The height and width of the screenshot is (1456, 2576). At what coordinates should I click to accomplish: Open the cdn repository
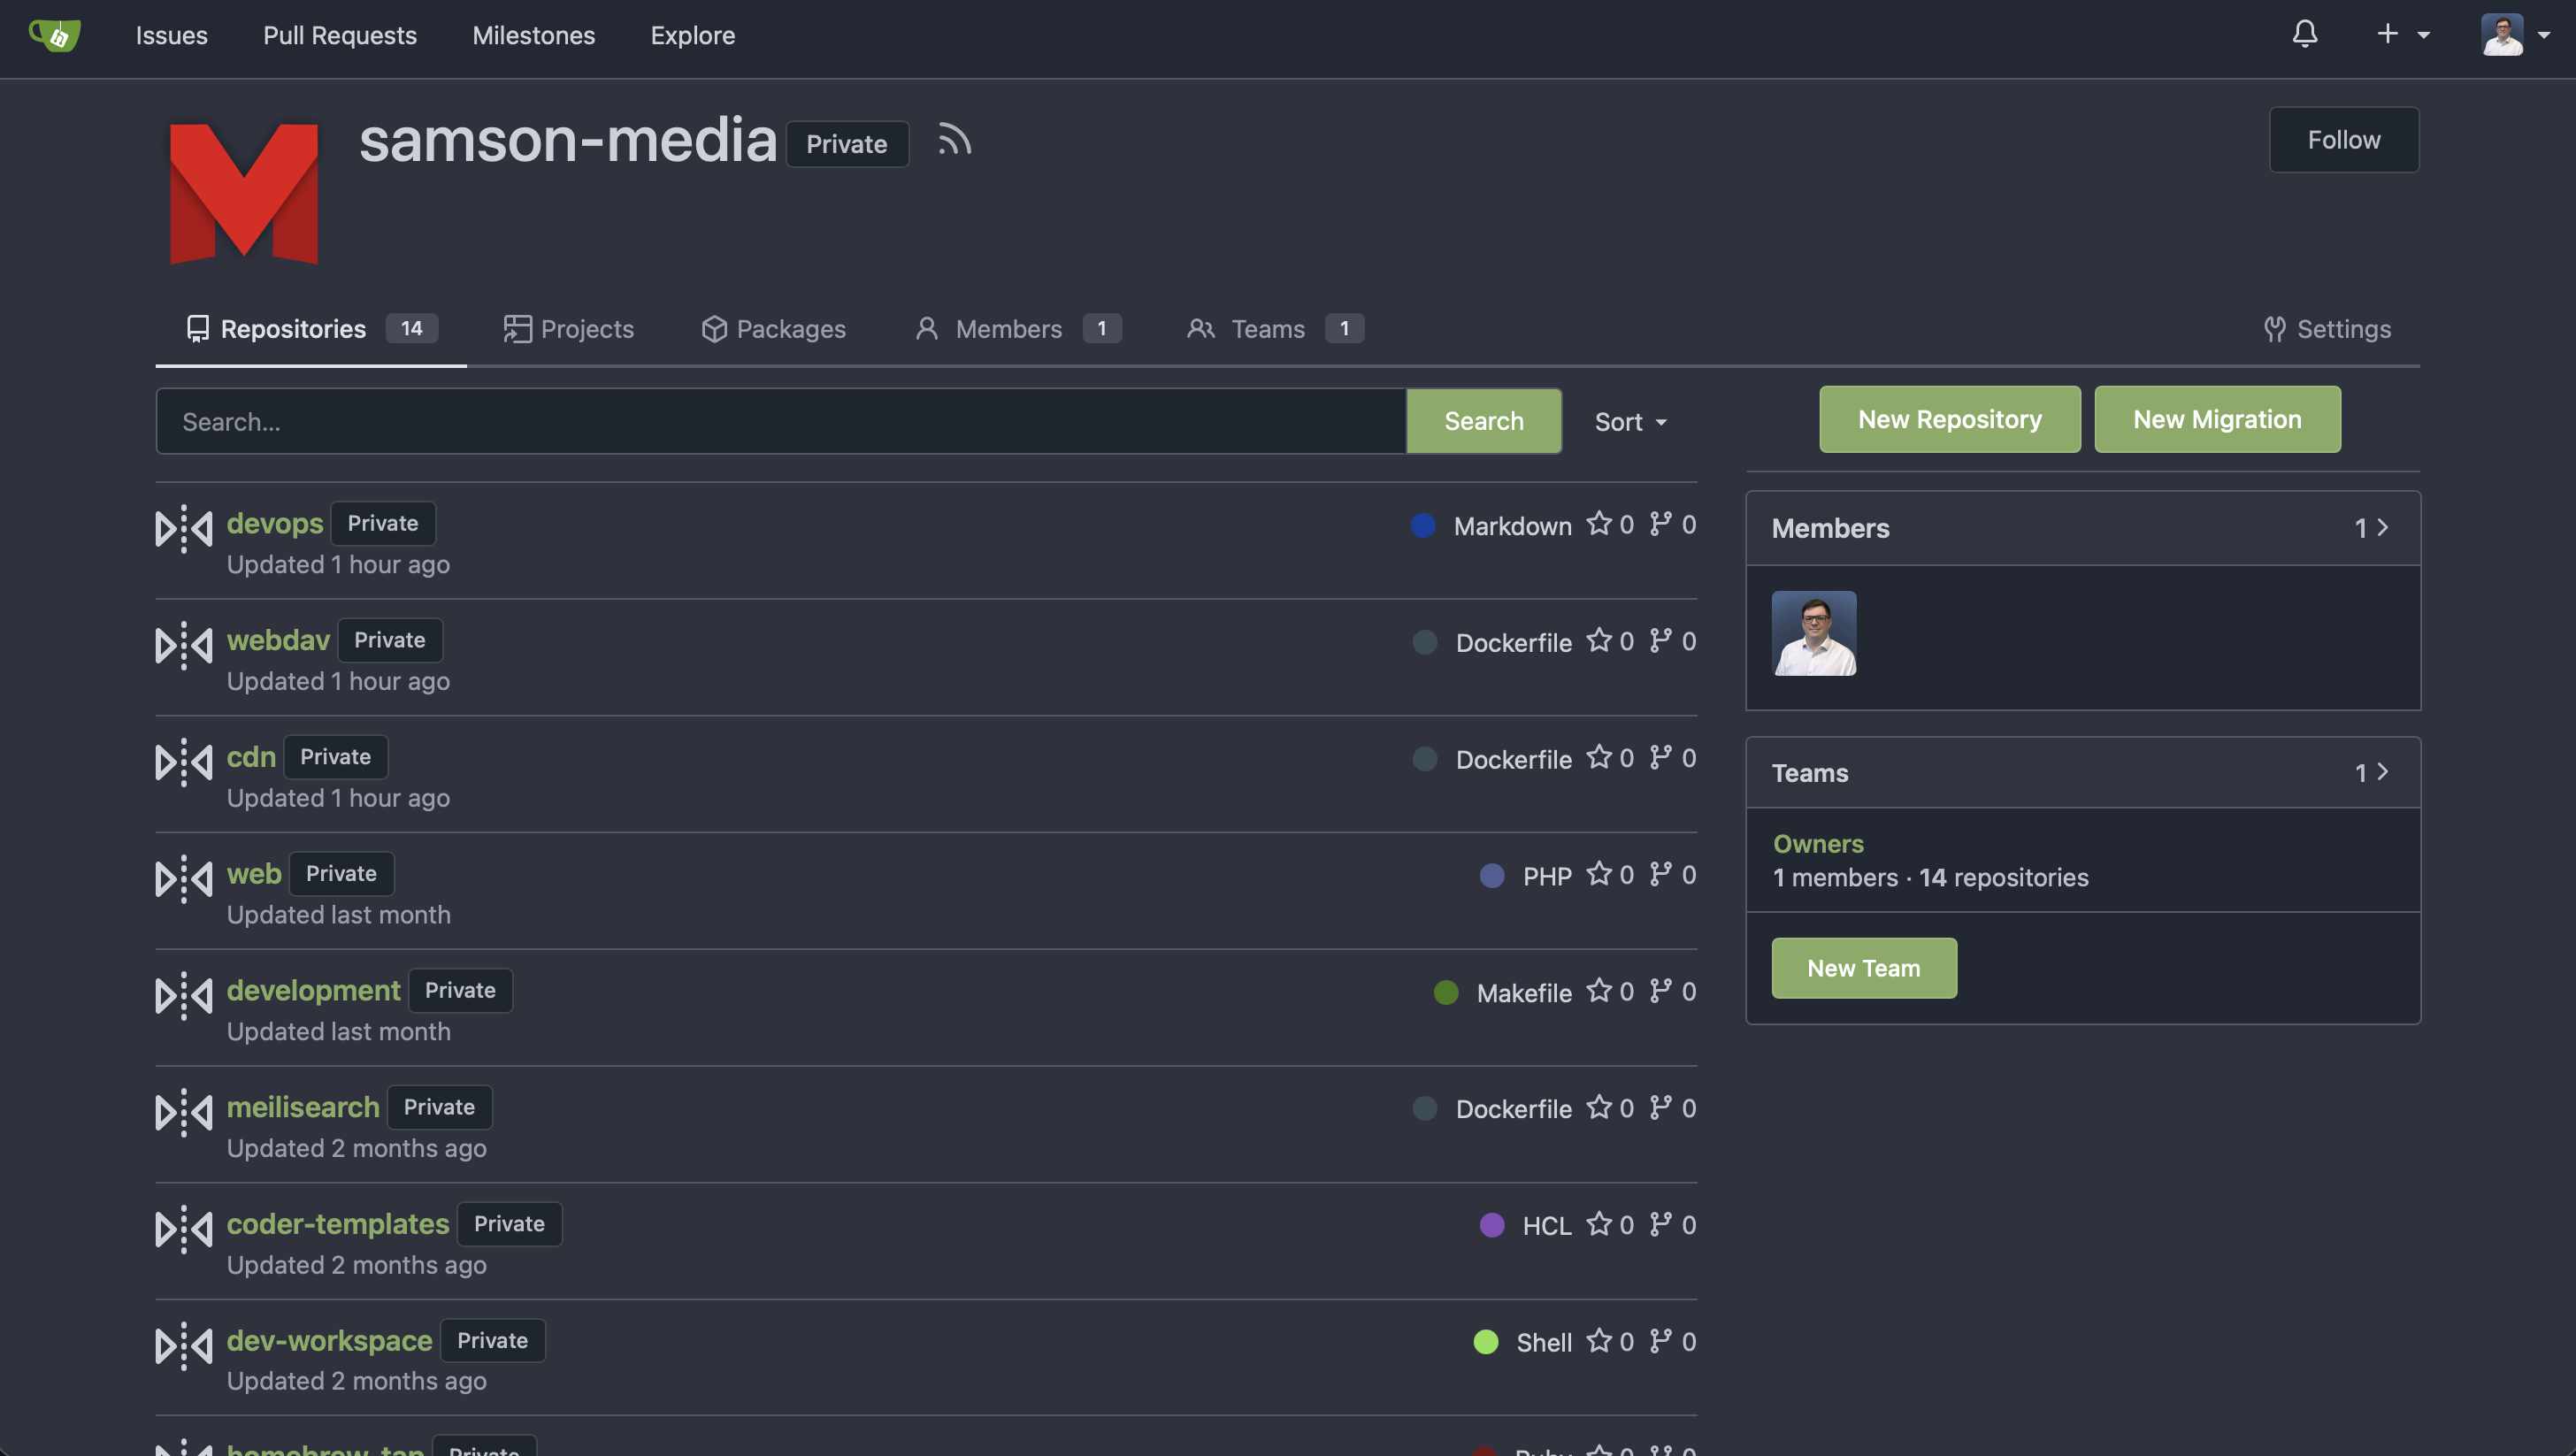(251, 757)
